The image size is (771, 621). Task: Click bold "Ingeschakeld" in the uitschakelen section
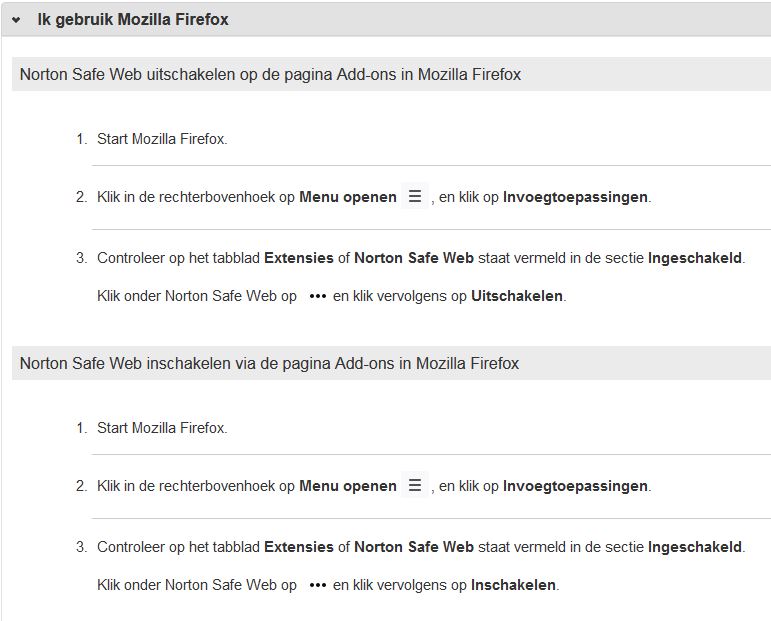click(695, 258)
